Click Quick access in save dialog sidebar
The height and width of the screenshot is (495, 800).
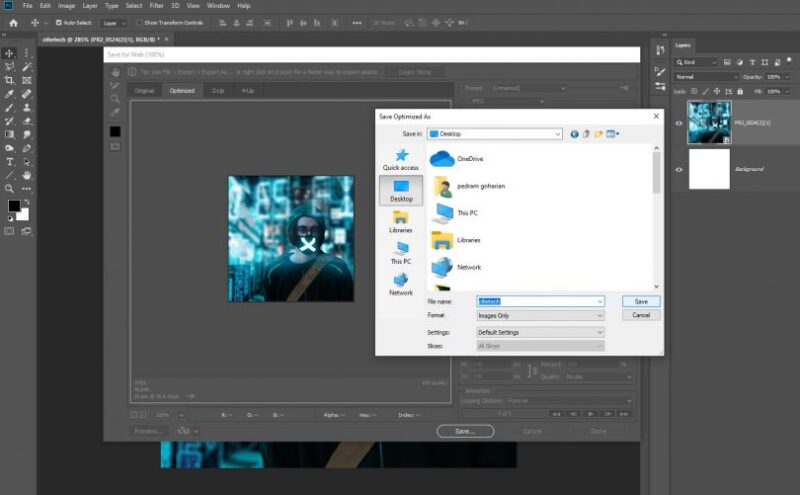click(401, 159)
